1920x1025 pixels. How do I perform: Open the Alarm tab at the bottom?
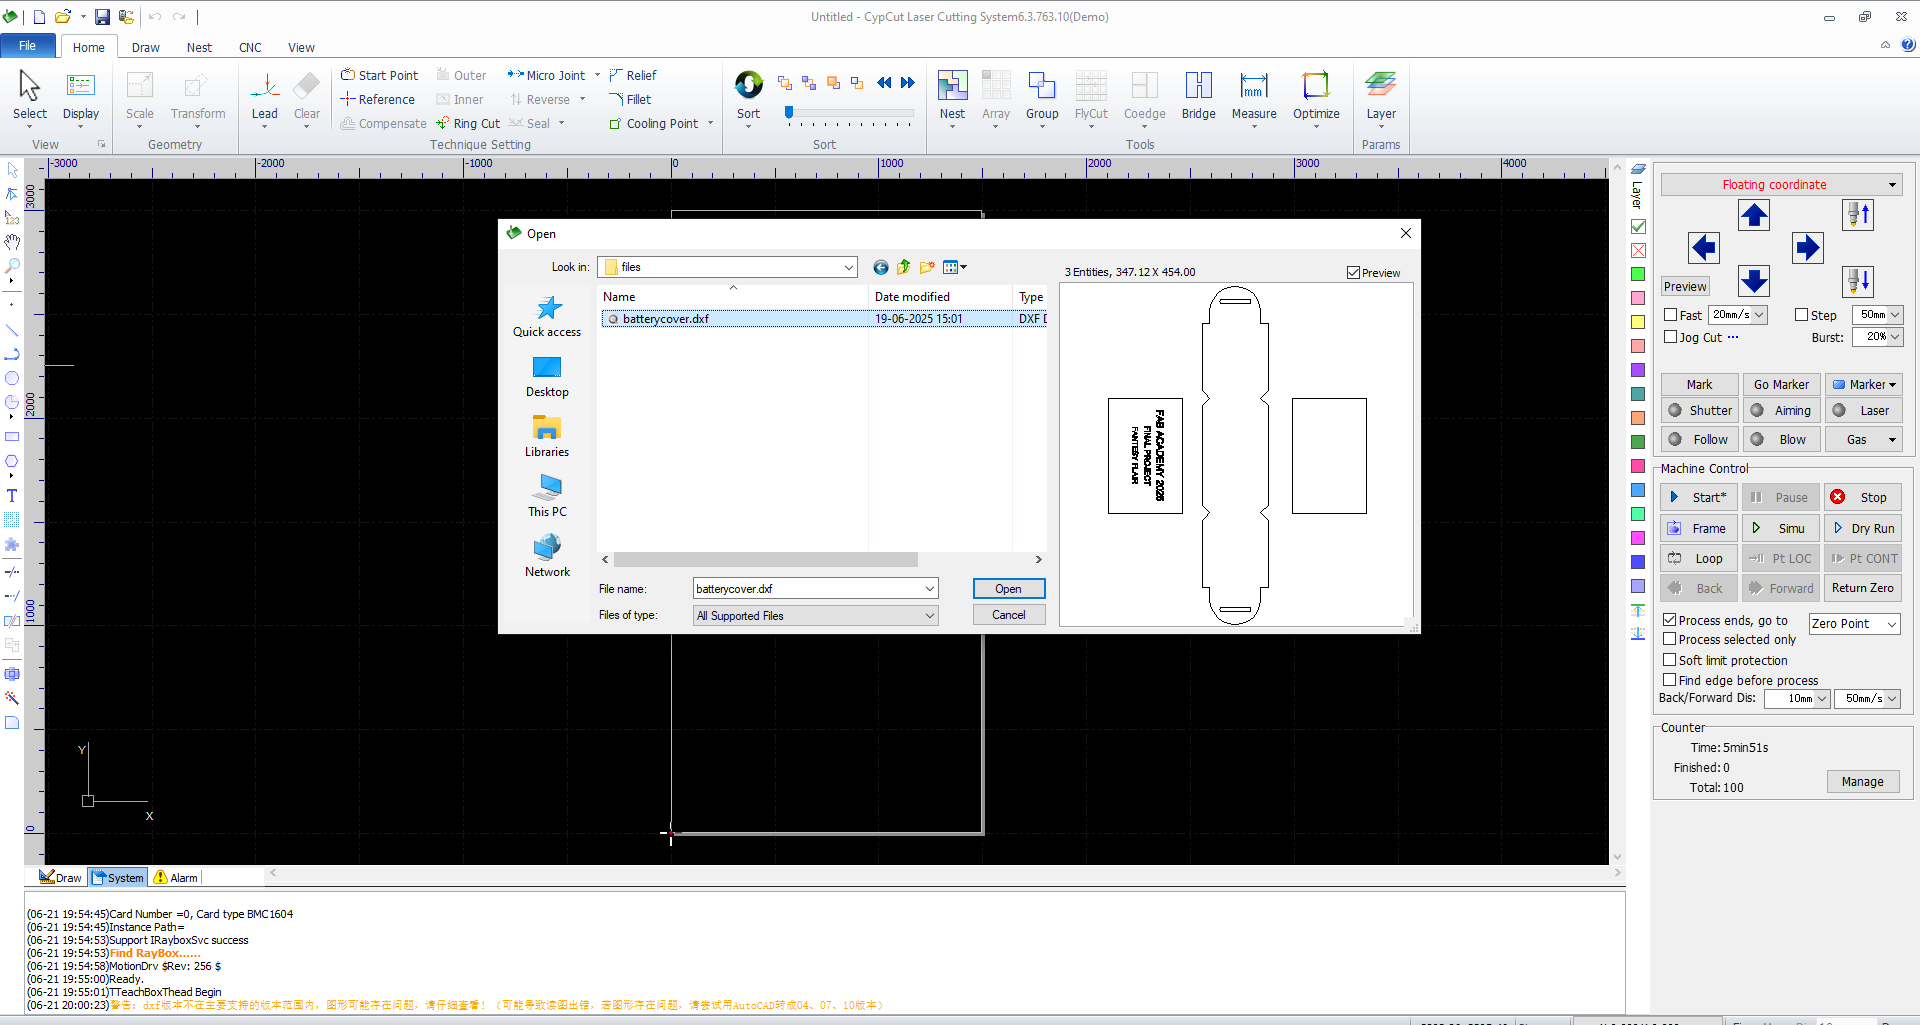click(x=176, y=878)
